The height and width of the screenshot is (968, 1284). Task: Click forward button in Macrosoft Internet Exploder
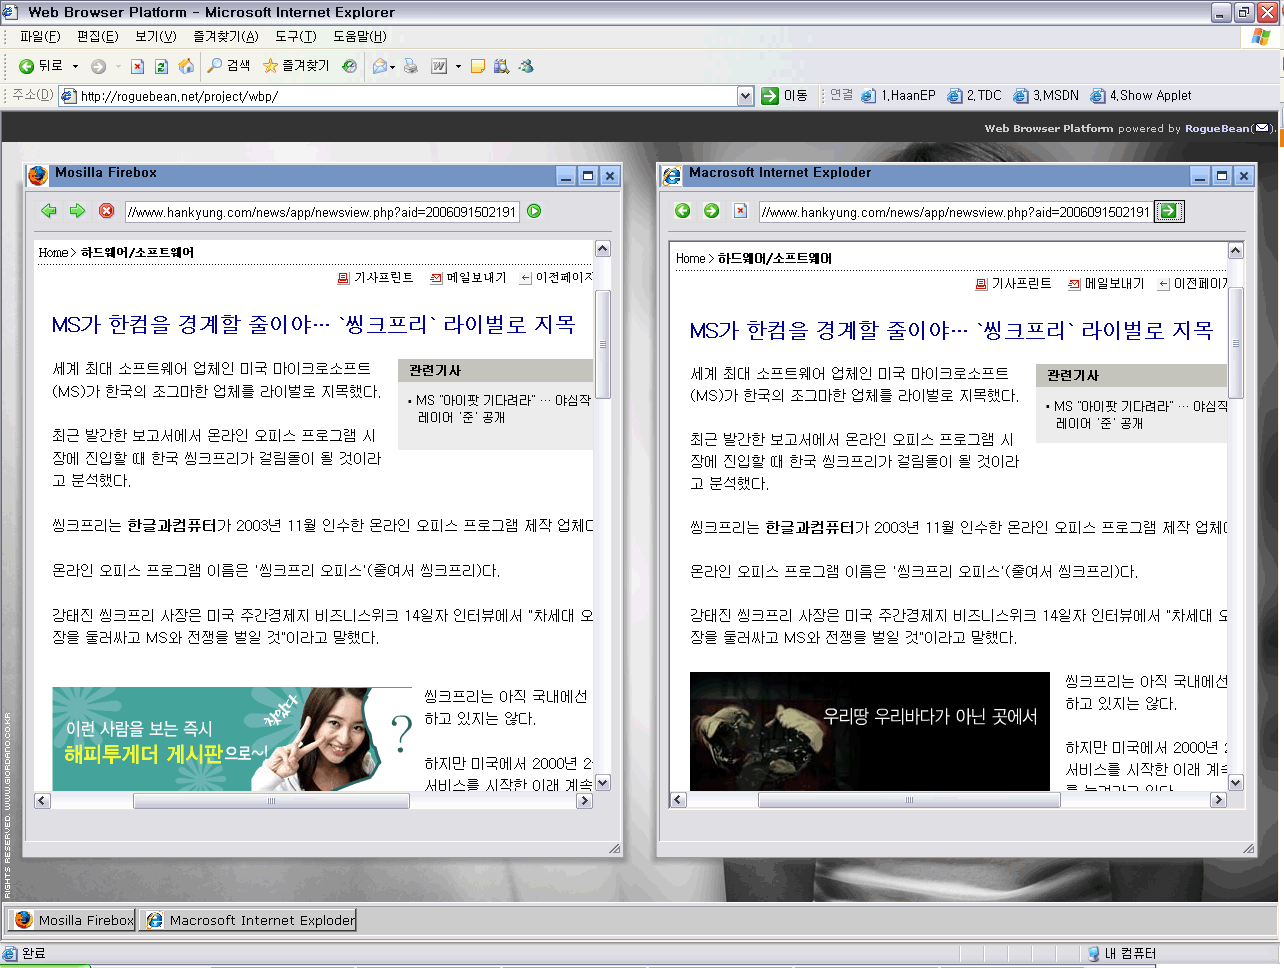711,211
